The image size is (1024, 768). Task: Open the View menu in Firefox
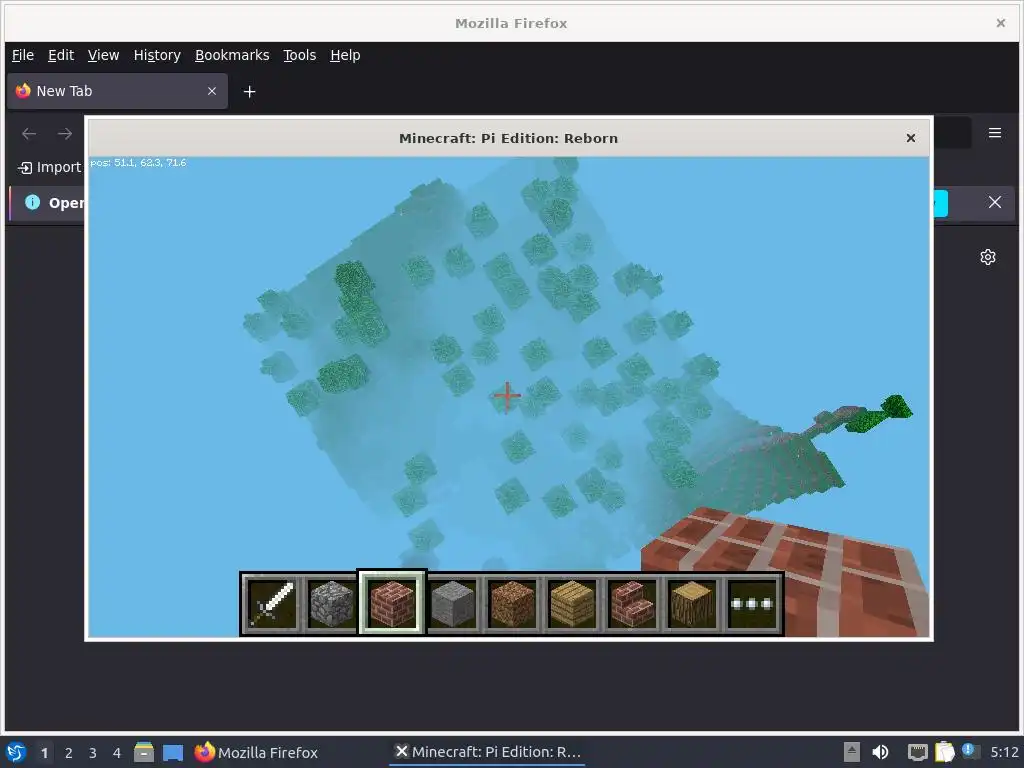click(x=103, y=56)
